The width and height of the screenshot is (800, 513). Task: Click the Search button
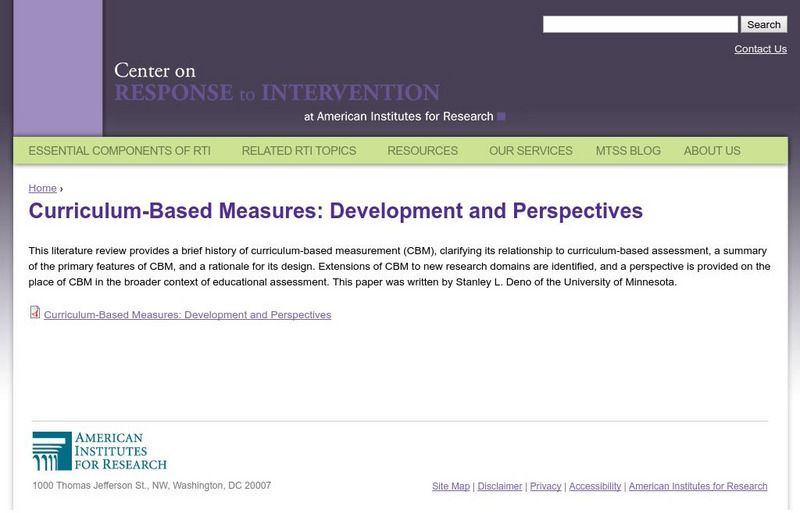point(764,25)
